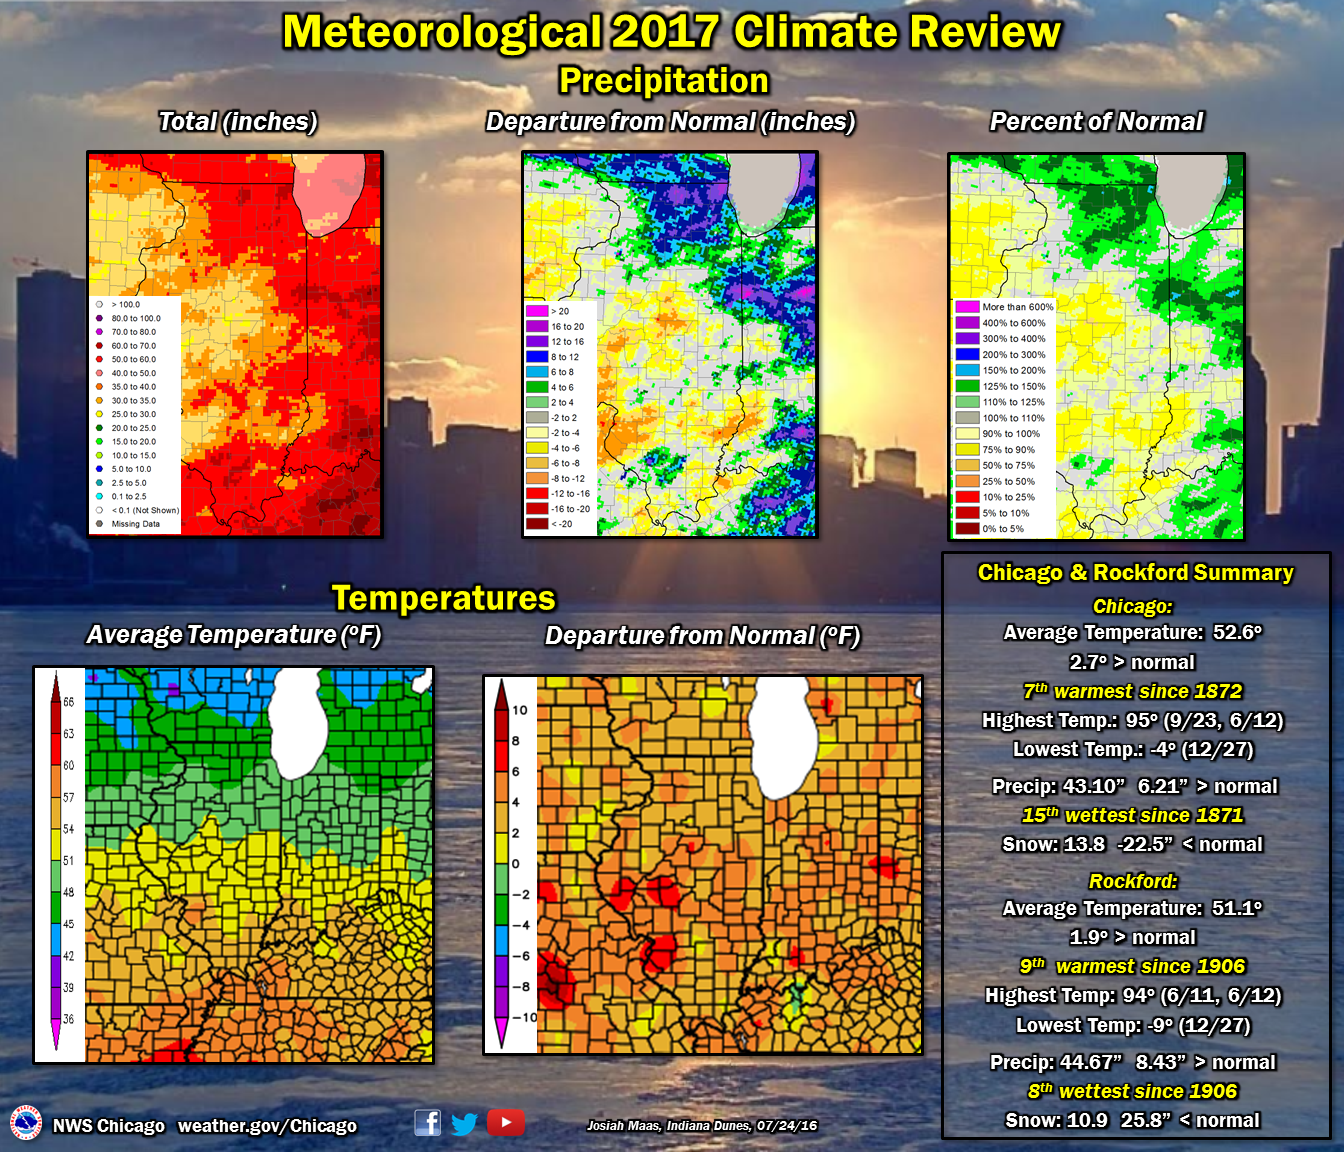Viewport: 1344px width, 1152px height.
Task: Pick the magenta '> 20' legend swatch
Action: (537, 311)
